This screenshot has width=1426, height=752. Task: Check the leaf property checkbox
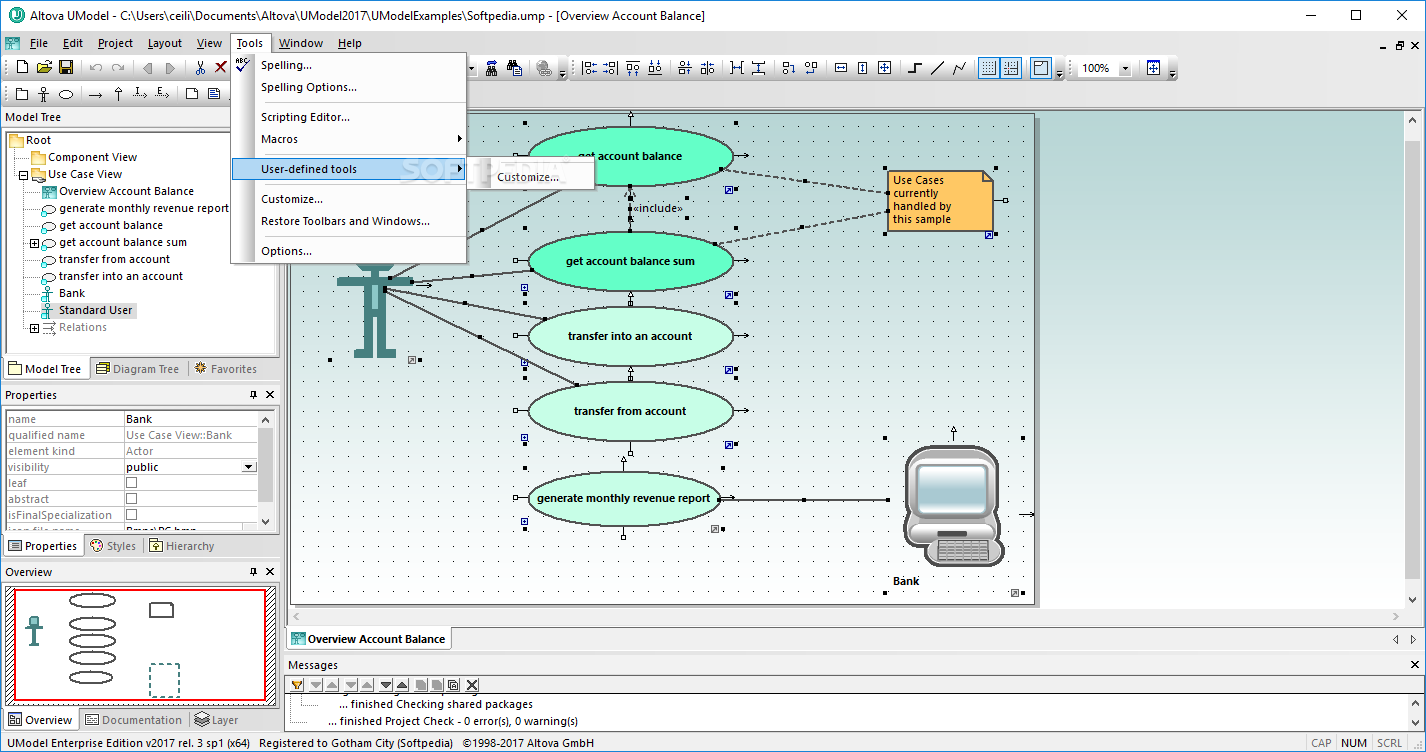[131, 483]
